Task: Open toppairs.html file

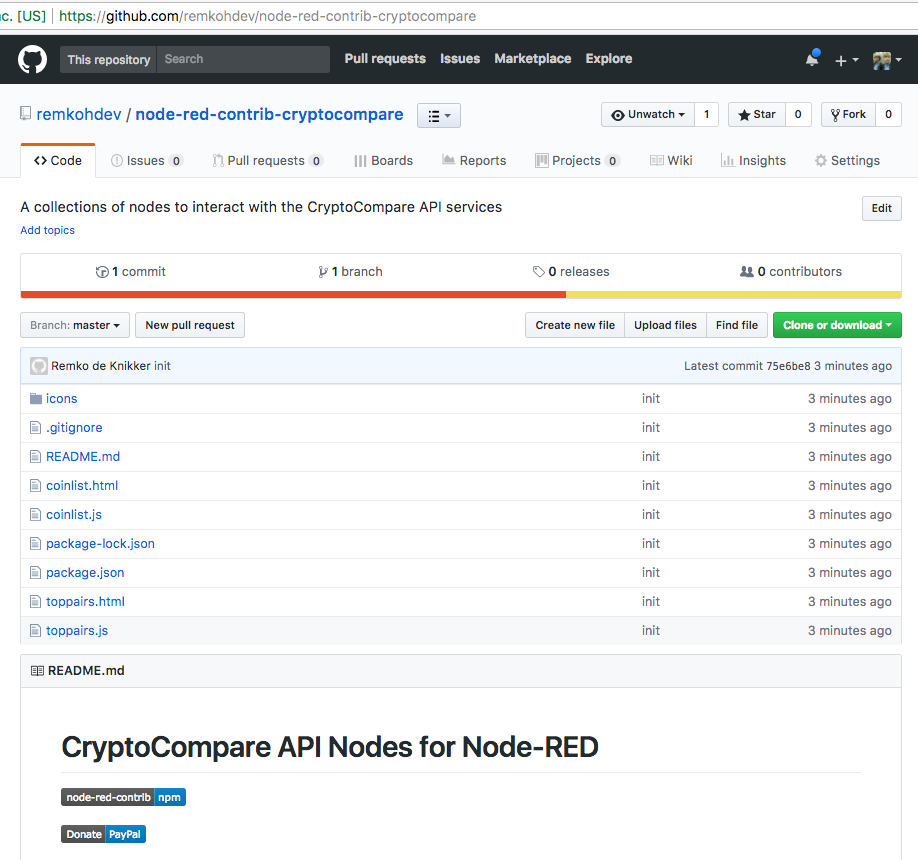Action: pos(85,602)
